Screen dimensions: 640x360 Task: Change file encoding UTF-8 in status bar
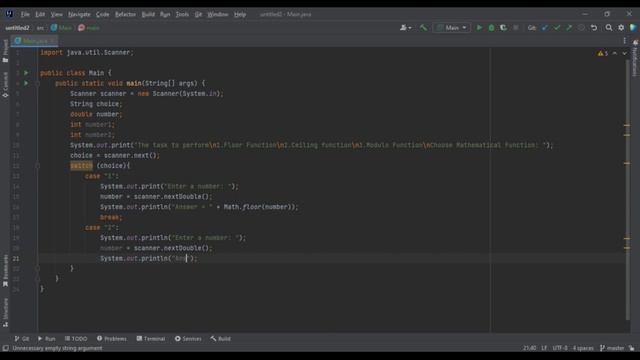point(560,348)
